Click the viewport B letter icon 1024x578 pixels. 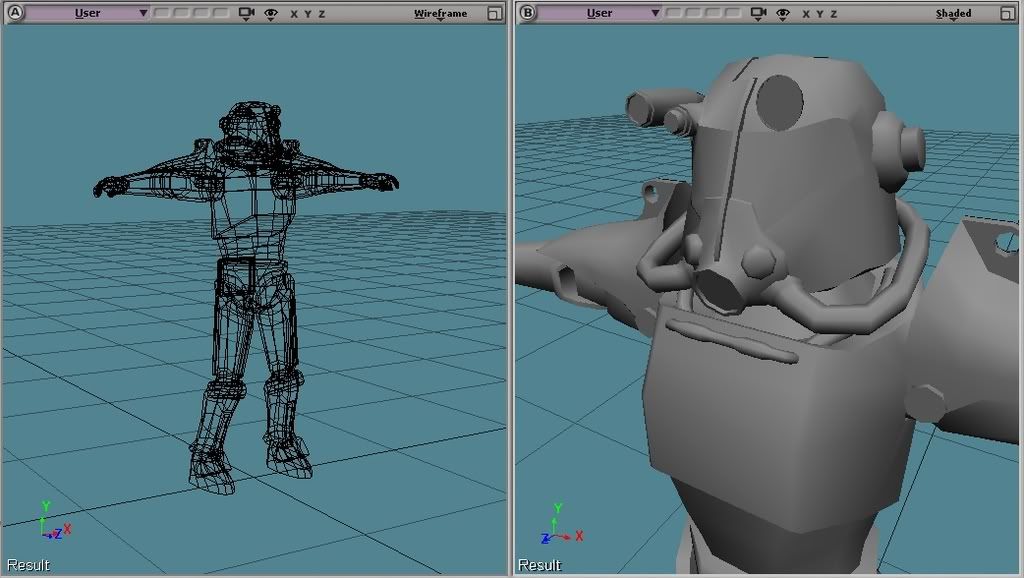pyautogui.click(x=526, y=13)
